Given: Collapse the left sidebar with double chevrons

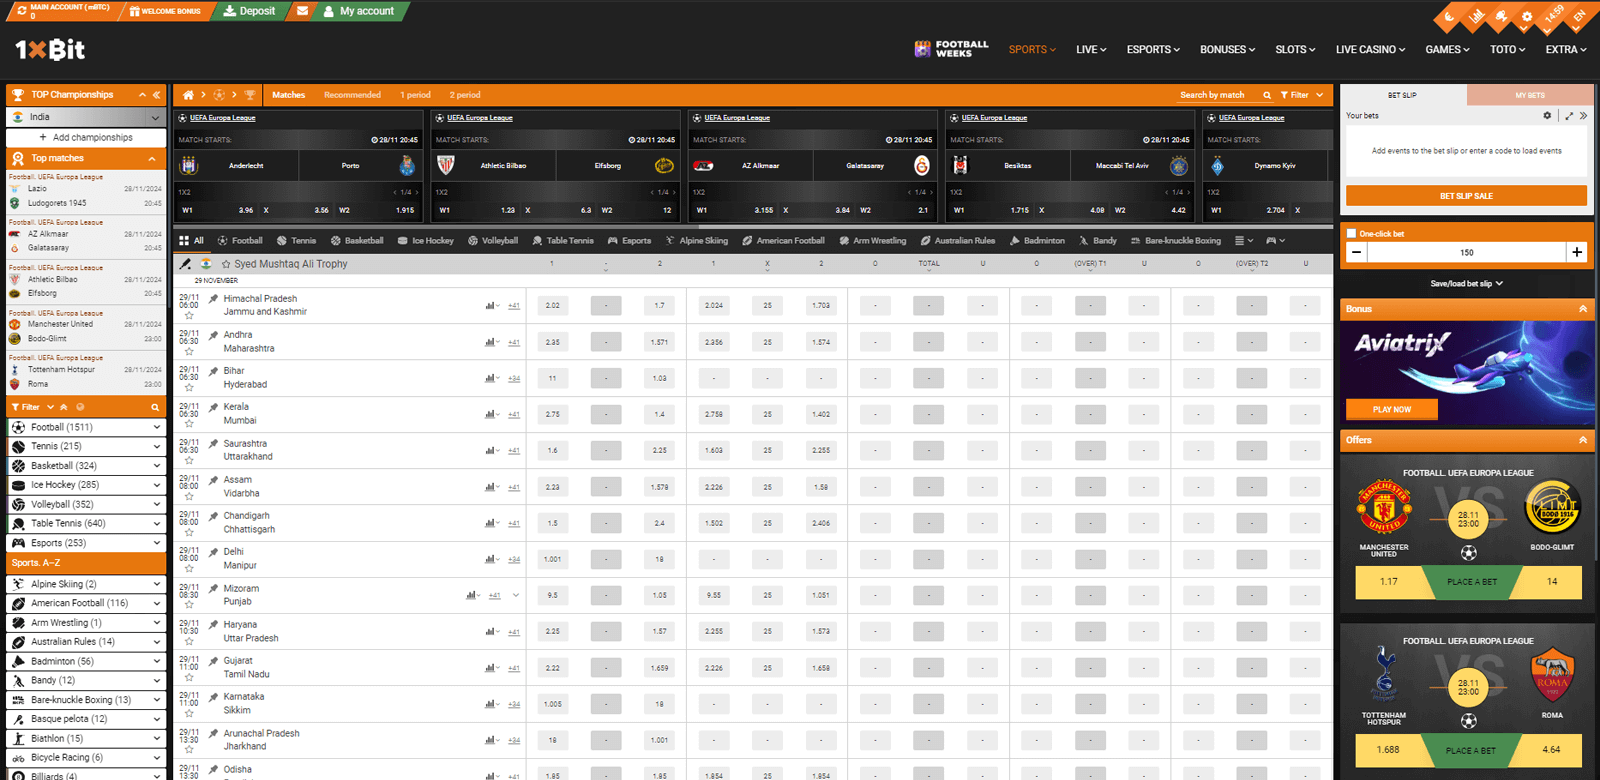Looking at the screenshot, I should [157, 95].
